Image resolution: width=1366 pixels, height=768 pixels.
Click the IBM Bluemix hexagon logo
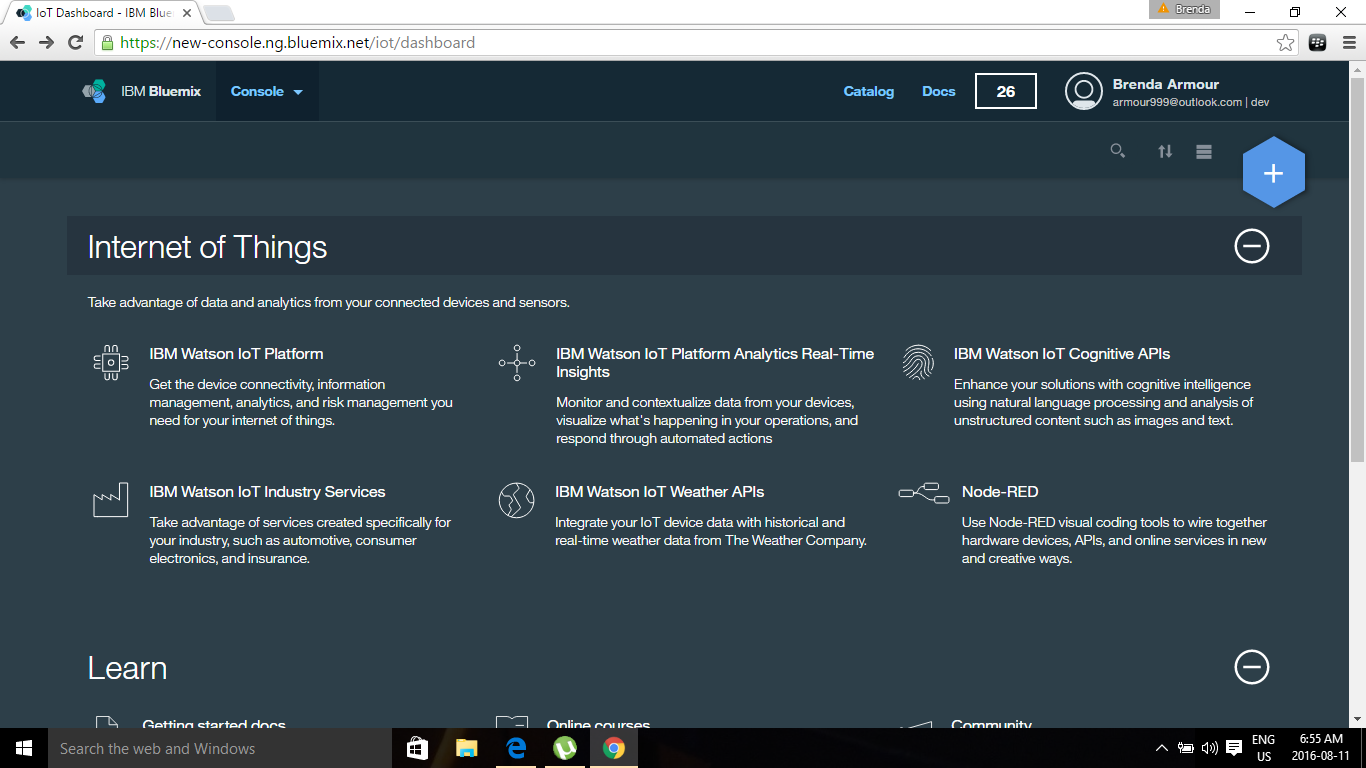click(94, 91)
